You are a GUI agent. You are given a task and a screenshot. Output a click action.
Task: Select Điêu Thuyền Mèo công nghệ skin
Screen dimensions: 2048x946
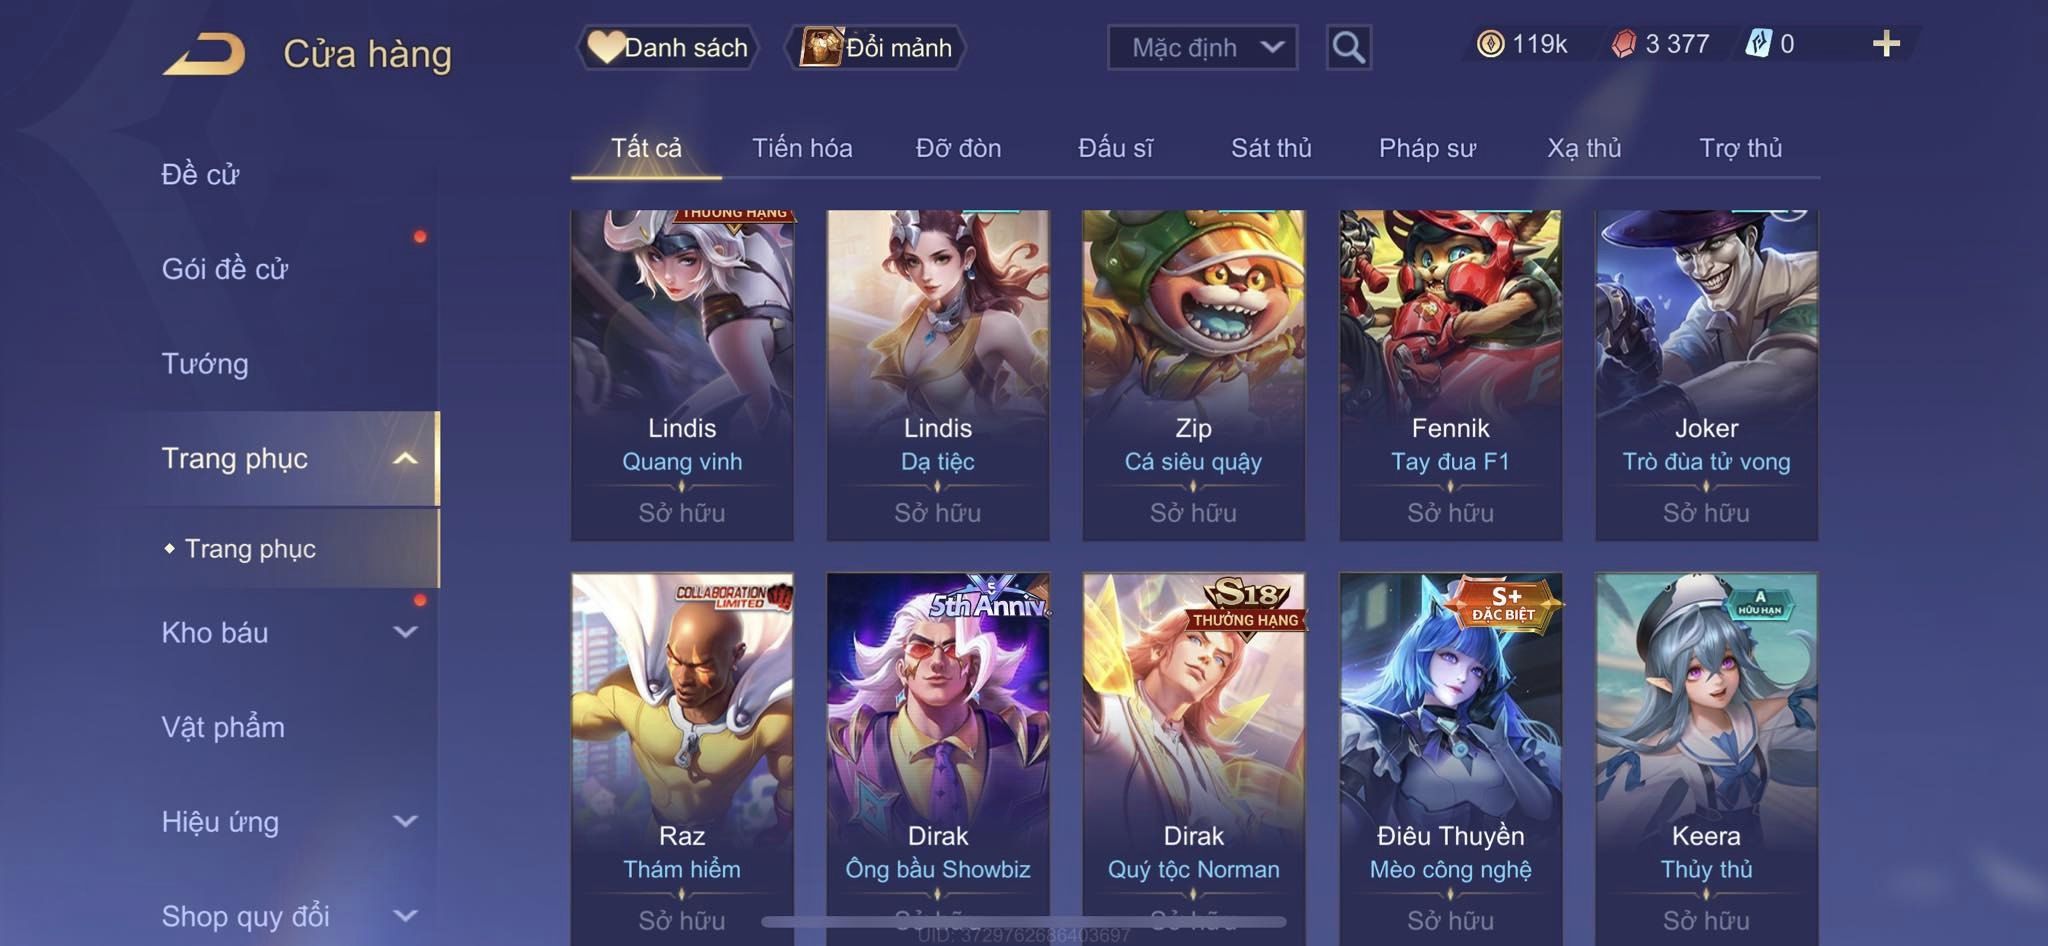tap(1450, 758)
